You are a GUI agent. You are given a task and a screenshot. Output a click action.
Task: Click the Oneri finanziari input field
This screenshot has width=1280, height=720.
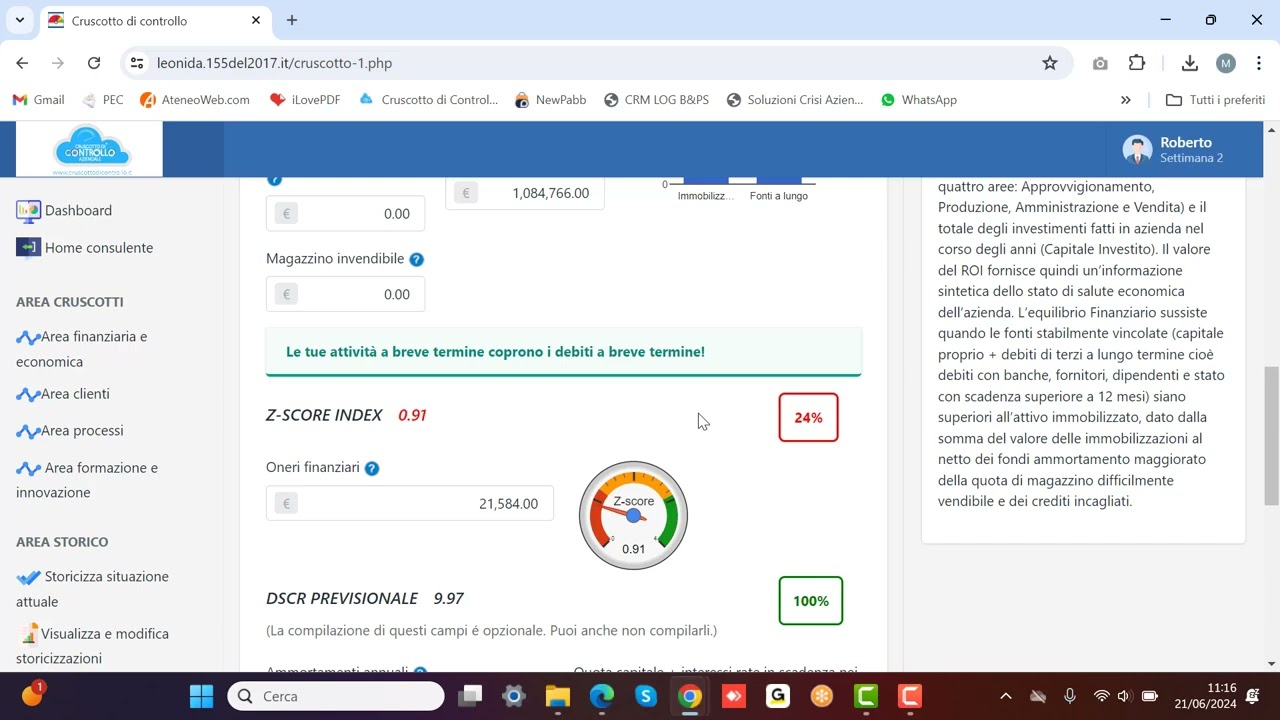420,504
